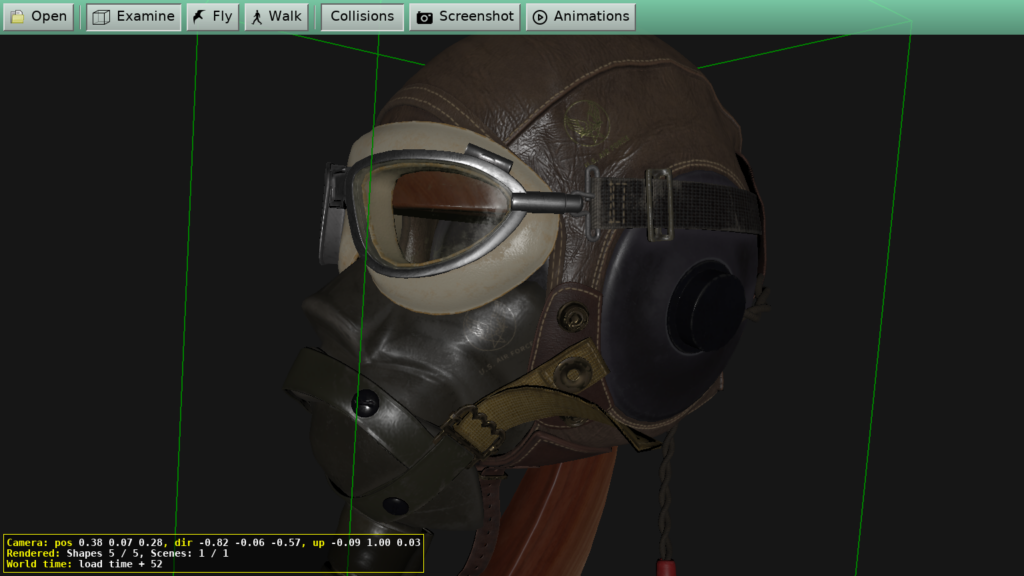Toggle the Collisions option
1024x576 pixels.
(x=361, y=16)
